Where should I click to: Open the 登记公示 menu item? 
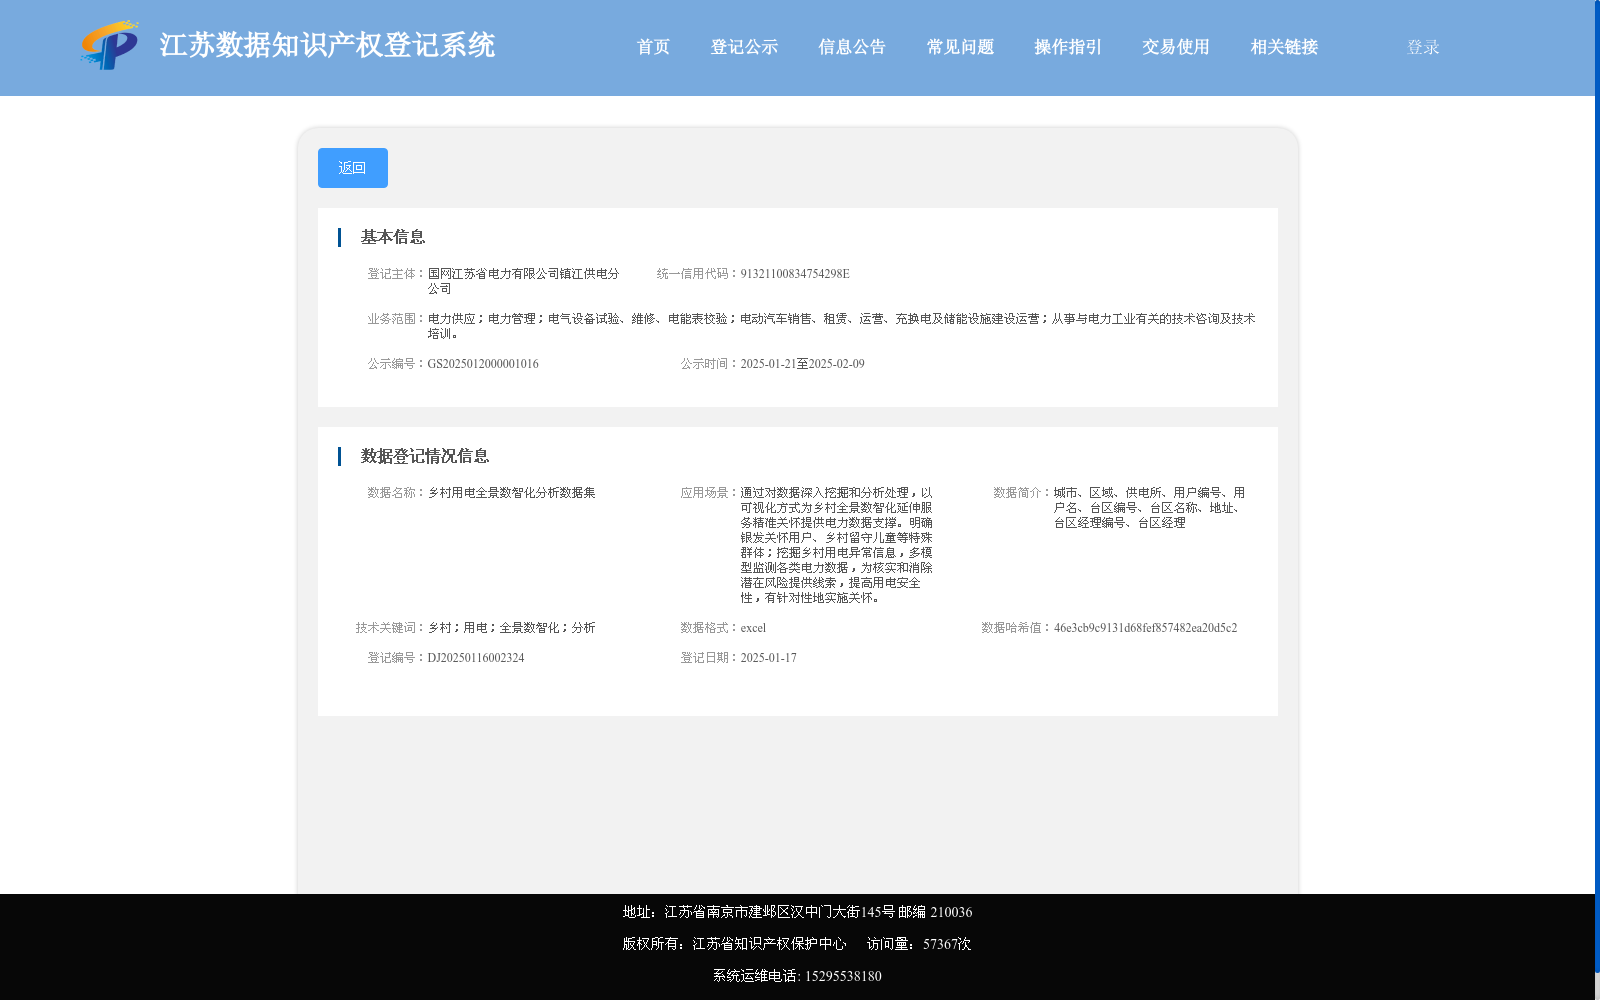(x=744, y=47)
